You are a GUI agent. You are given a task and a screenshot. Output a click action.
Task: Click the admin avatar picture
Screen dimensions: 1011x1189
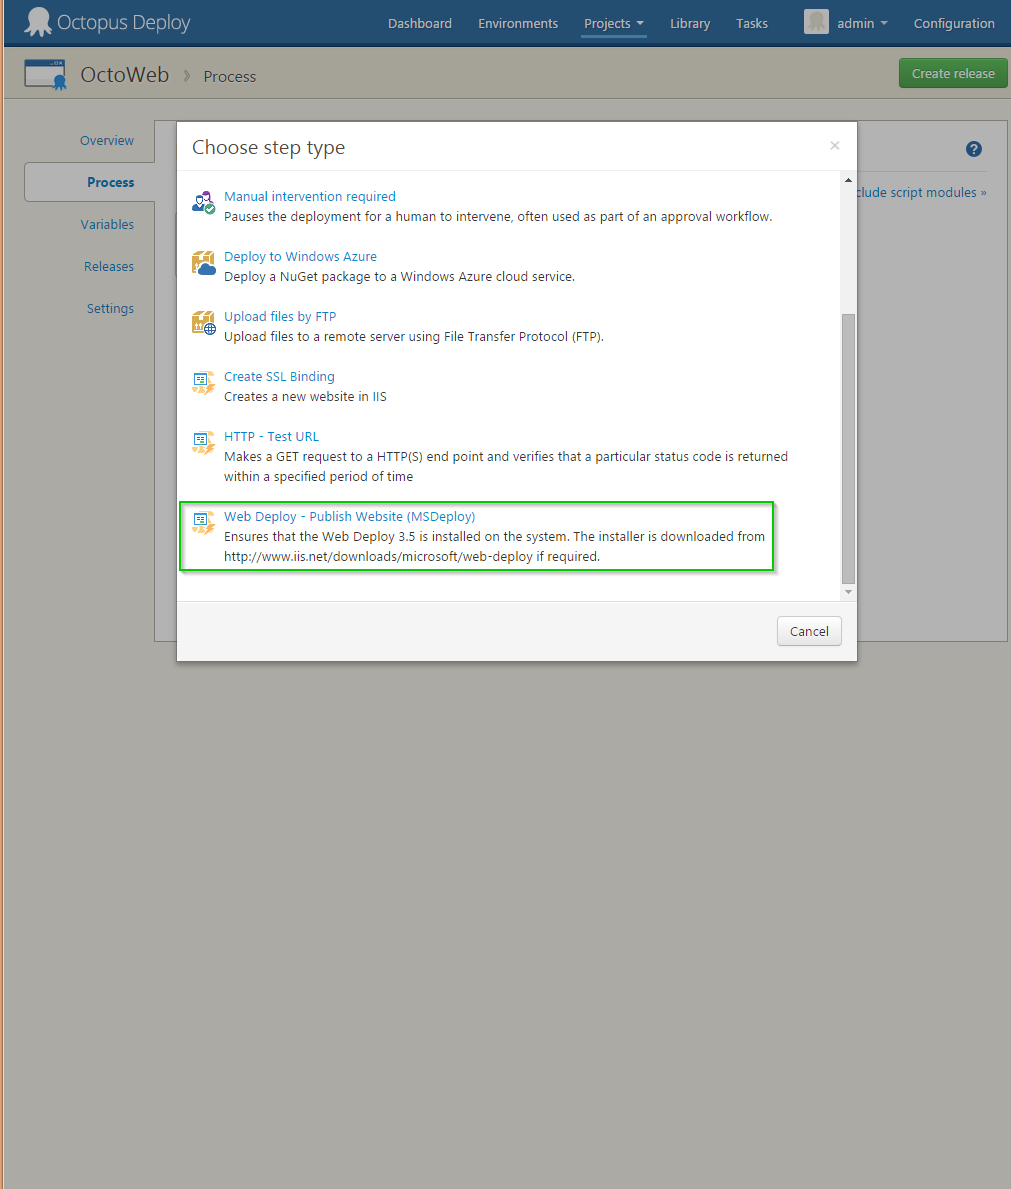(x=815, y=22)
